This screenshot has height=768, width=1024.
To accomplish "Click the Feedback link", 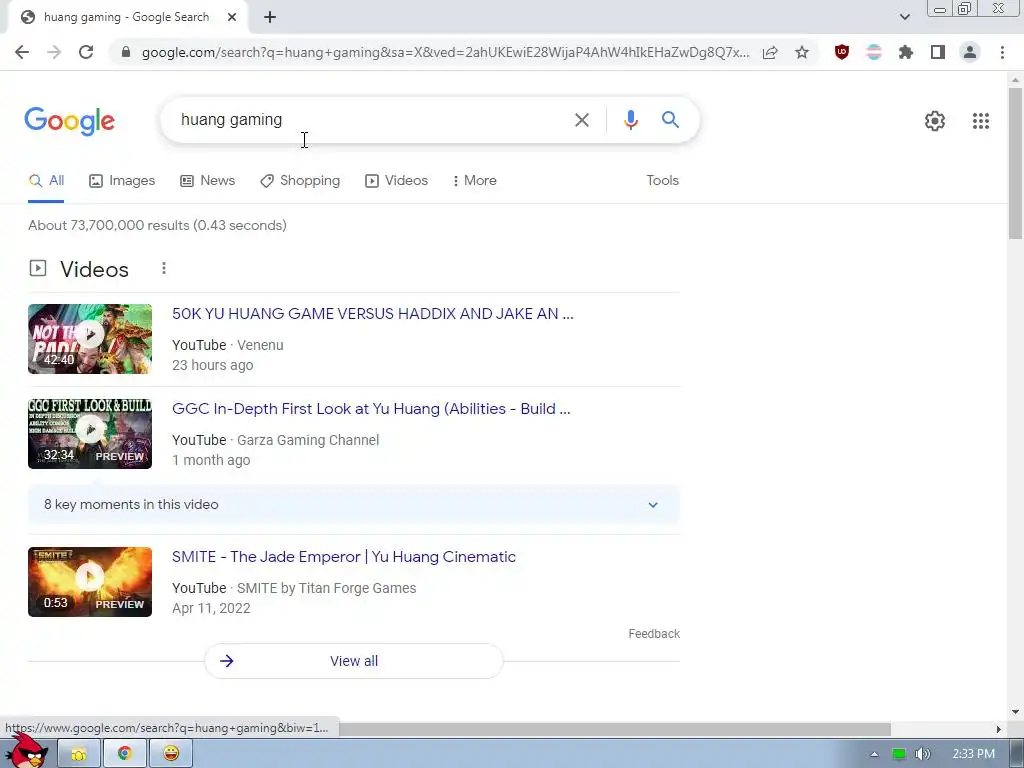I will click(x=654, y=634).
